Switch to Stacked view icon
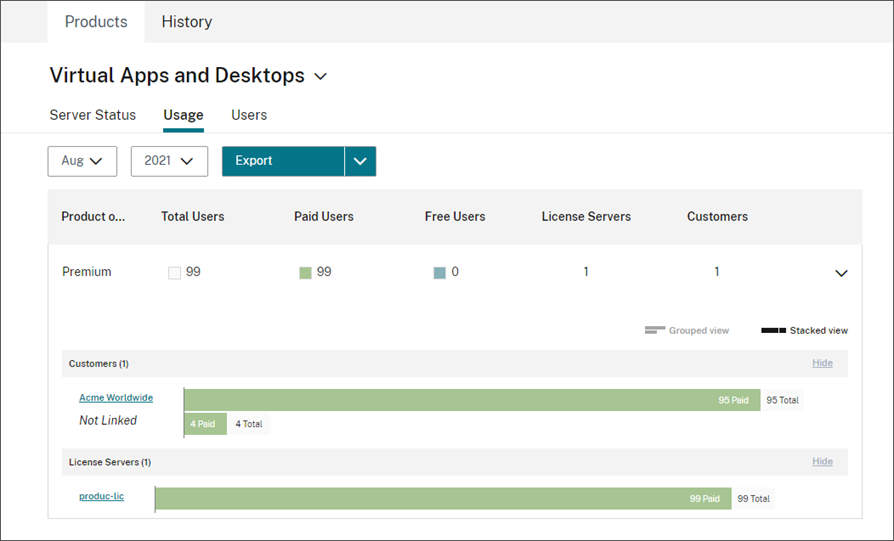The height and width of the screenshot is (541, 894). point(773,330)
